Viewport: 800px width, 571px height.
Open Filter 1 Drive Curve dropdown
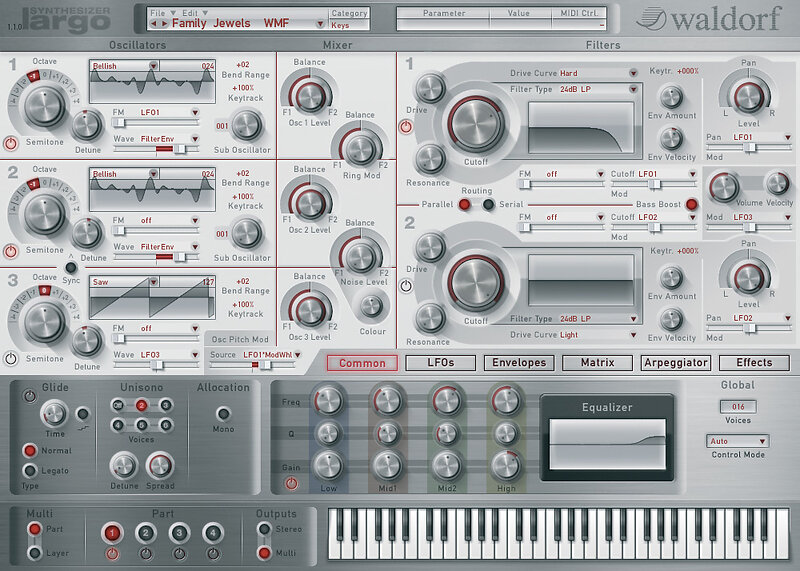click(x=633, y=73)
